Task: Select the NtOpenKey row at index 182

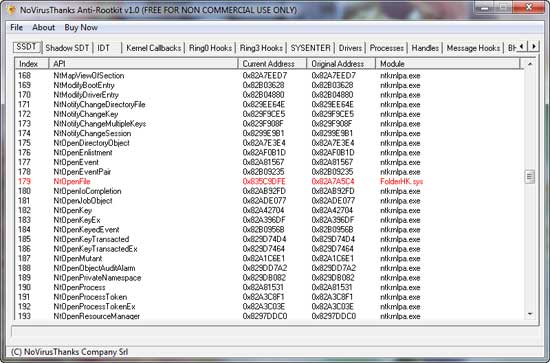Action: click(269, 210)
